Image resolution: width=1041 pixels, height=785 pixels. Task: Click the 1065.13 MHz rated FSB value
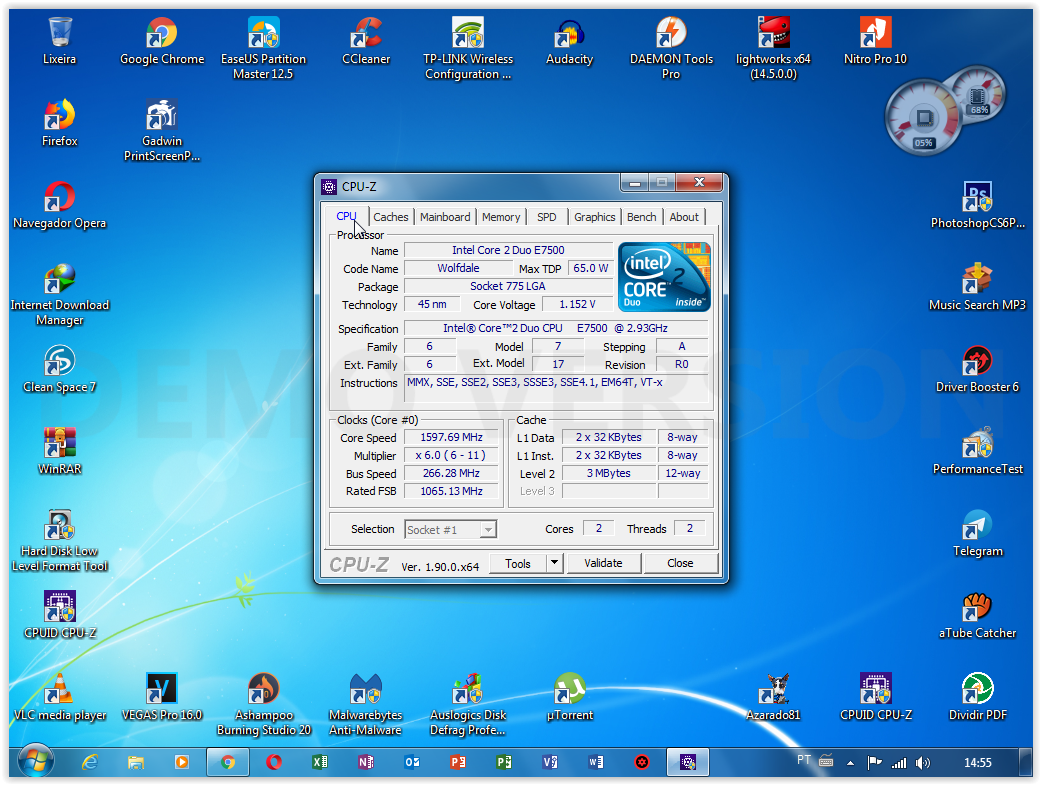click(451, 491)
